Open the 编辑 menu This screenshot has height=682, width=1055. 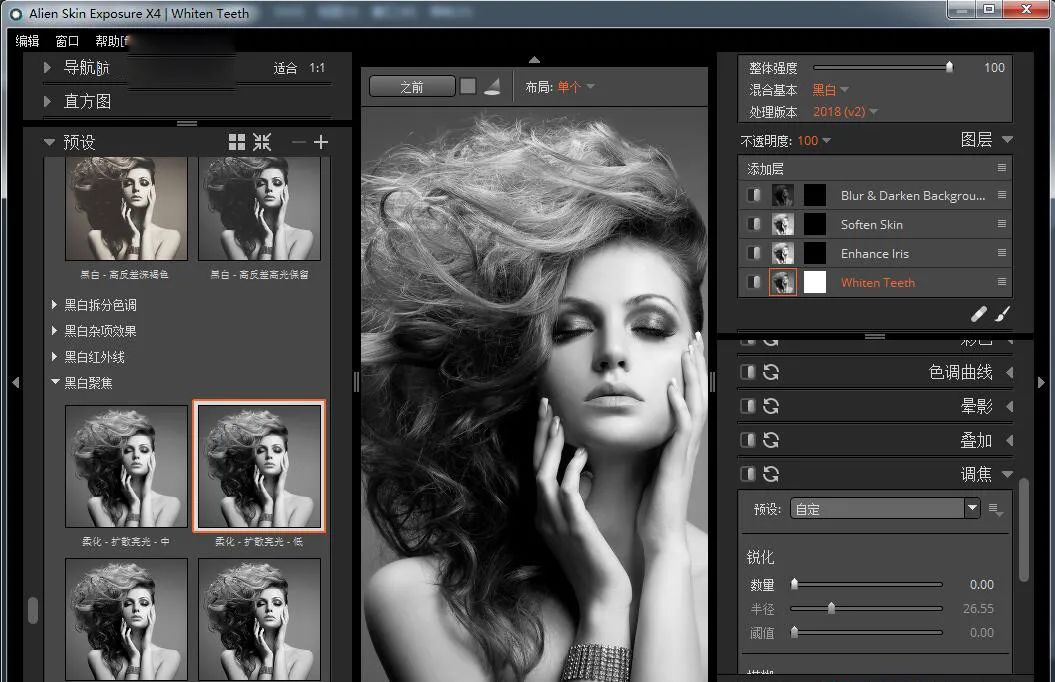click(28, 41)
